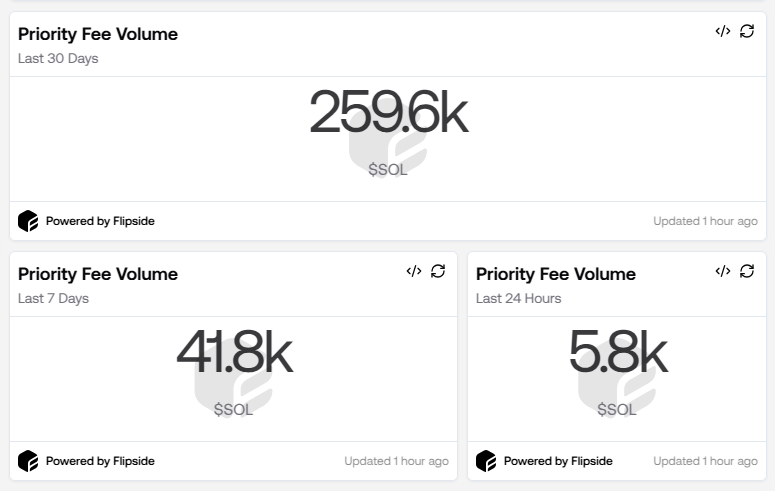Viewport: 775px width, 491px height.
Task: Click the 41.8k fee volume value
Action: (234, 353)
